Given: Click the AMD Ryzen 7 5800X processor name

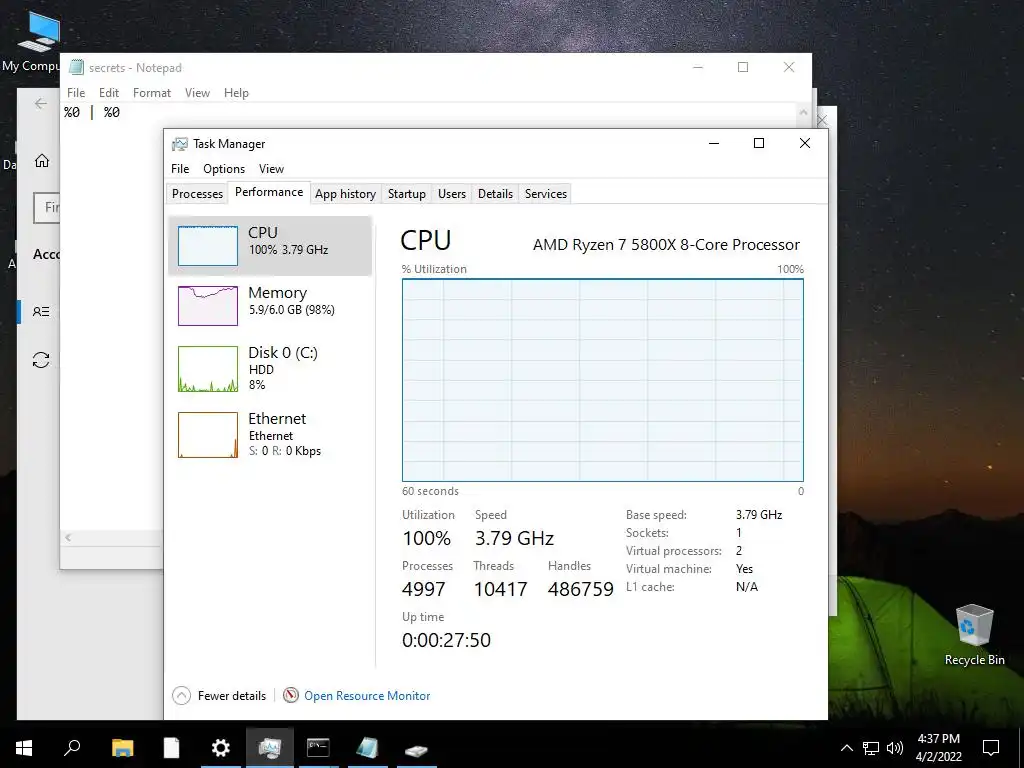Looking at the screenshot, I should [x=666, y=245].
